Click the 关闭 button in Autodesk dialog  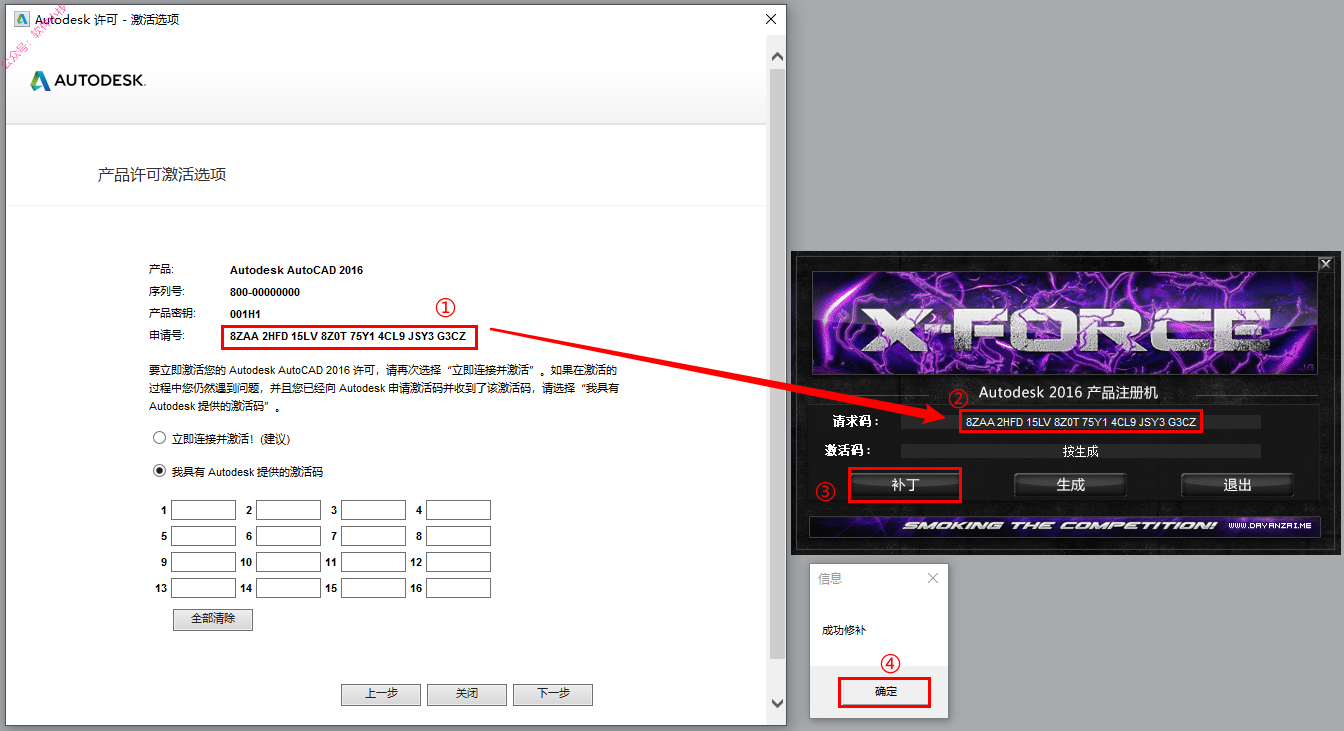[467, 694]
